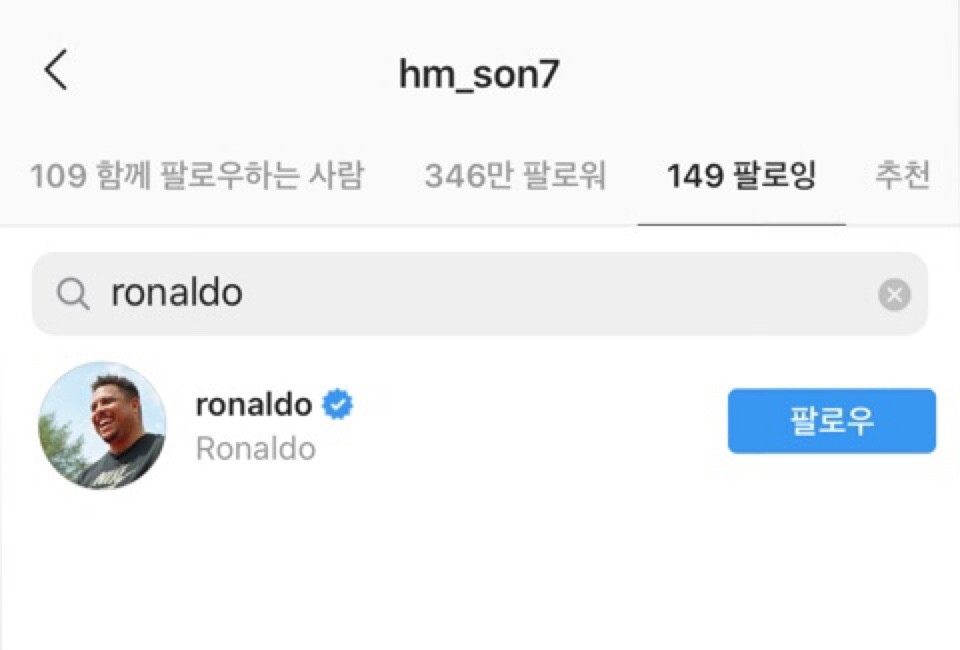Click the magnifying glass search icon
This screenshot has height=650, width=960.
click(73, 294)
